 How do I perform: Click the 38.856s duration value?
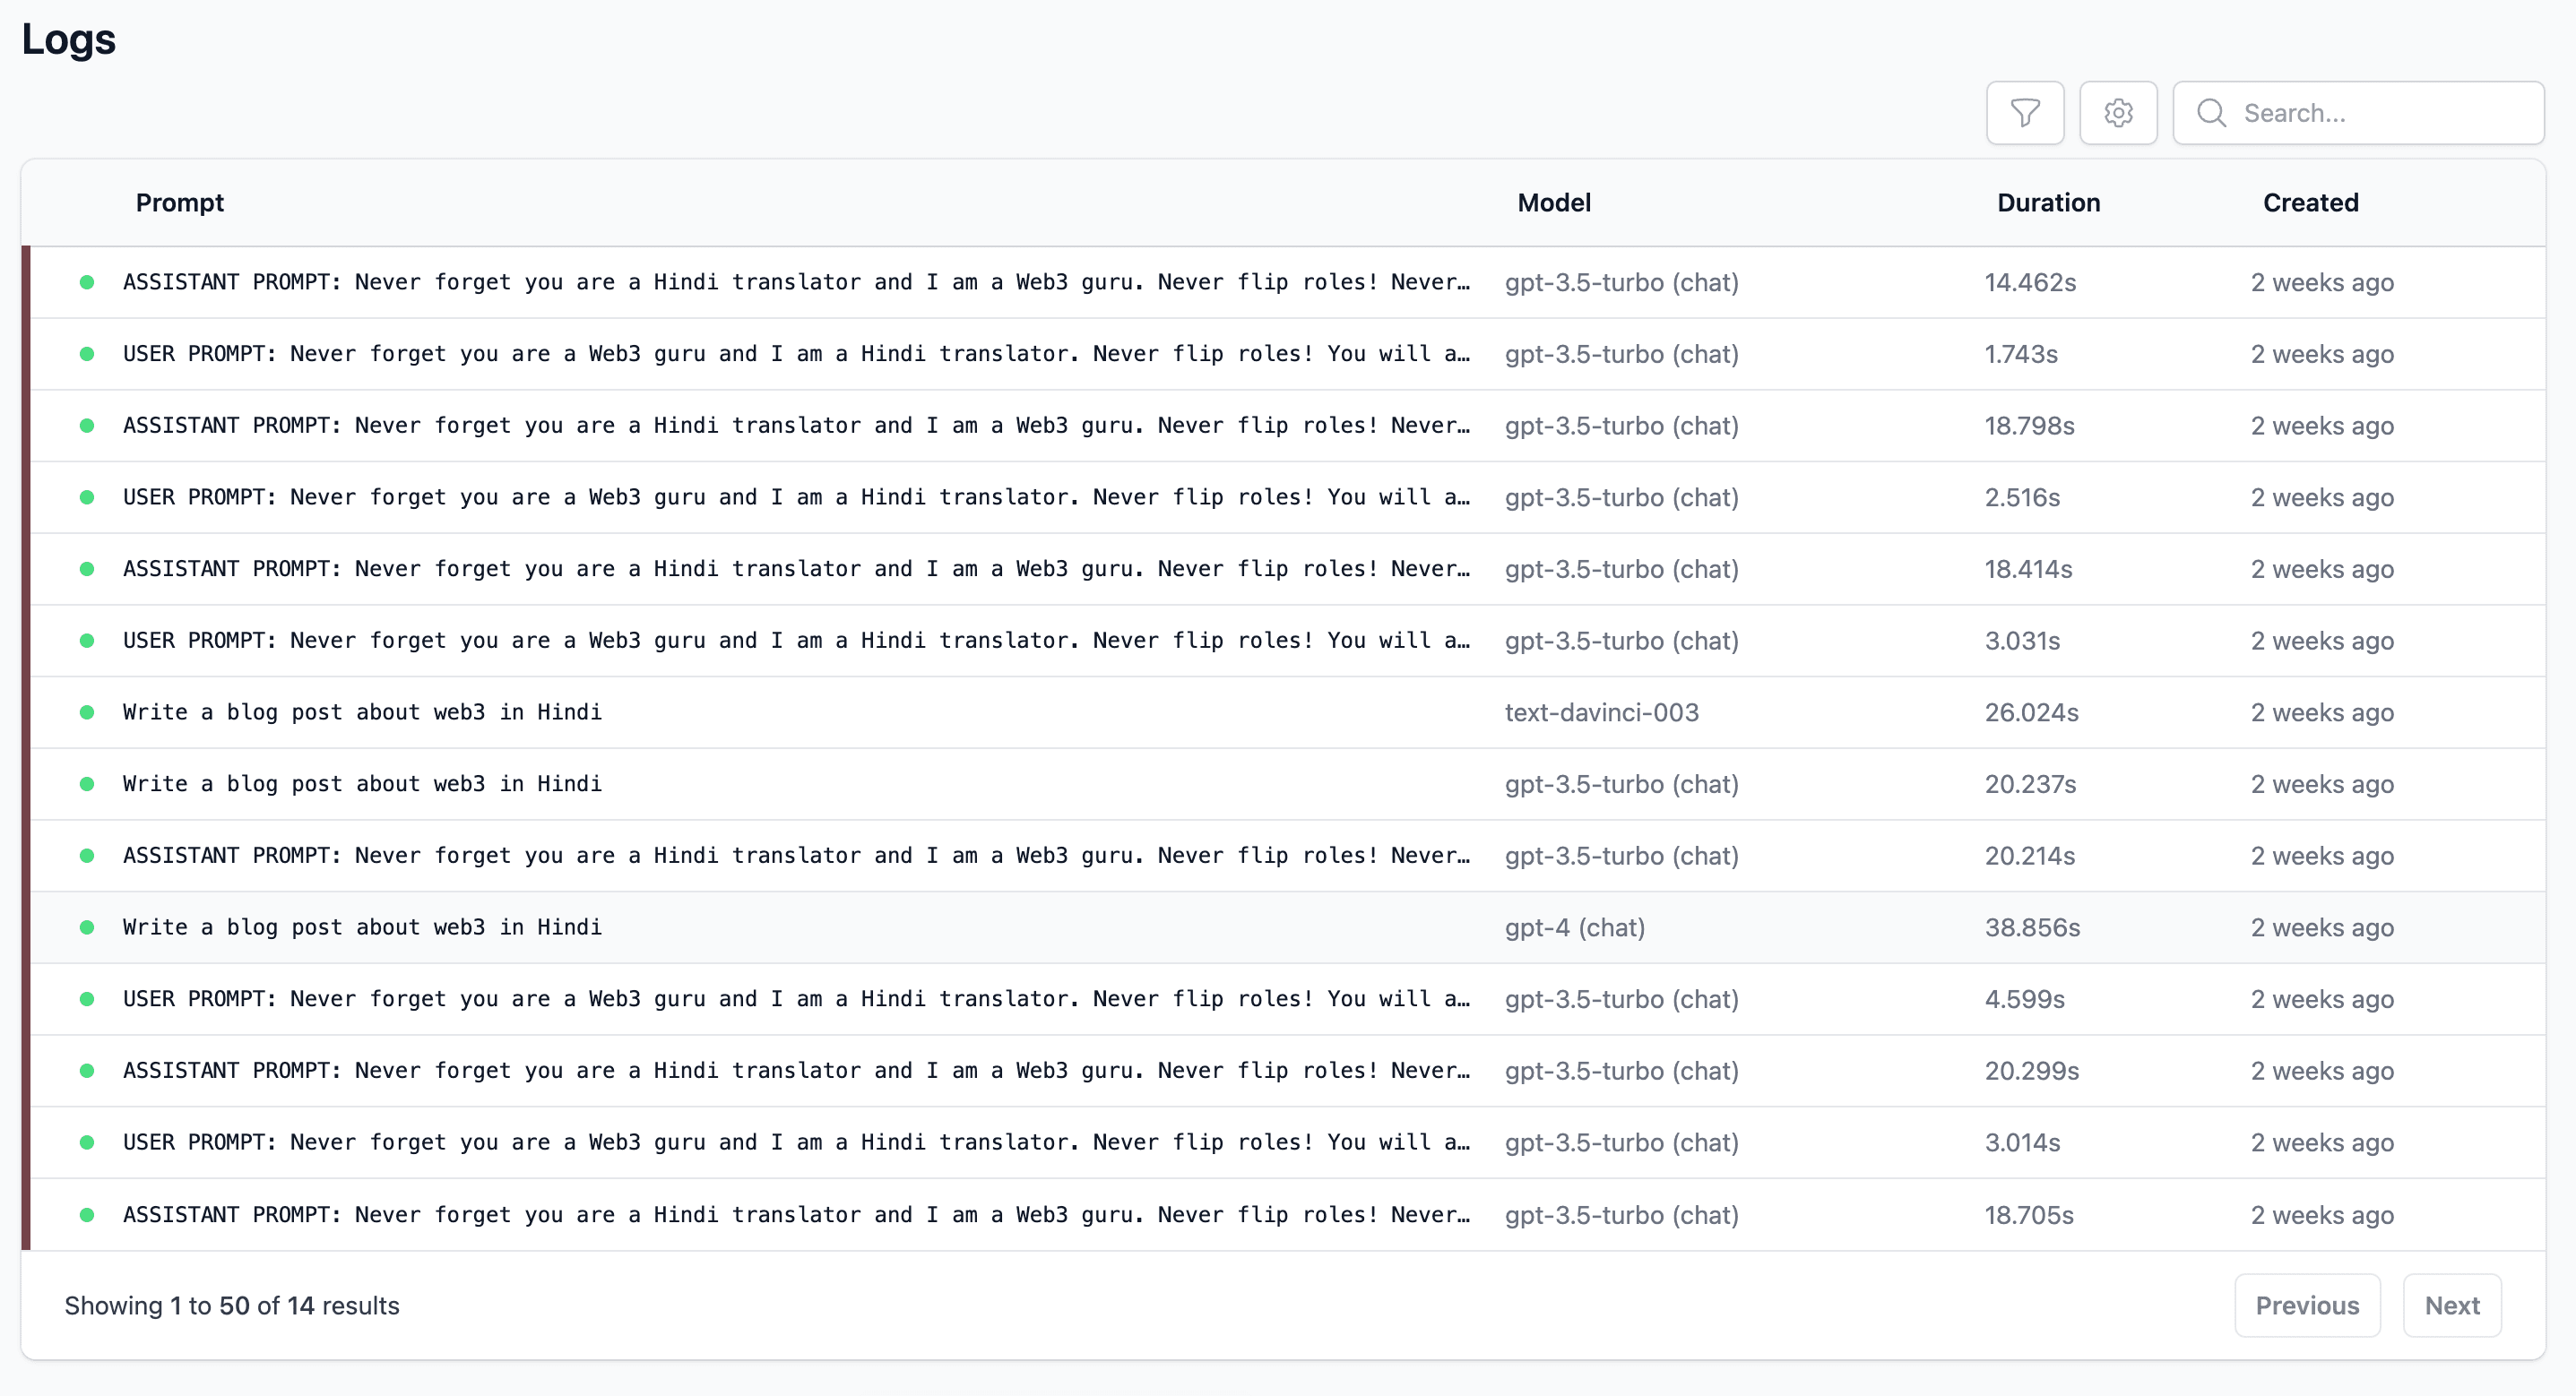(2032, 927)
